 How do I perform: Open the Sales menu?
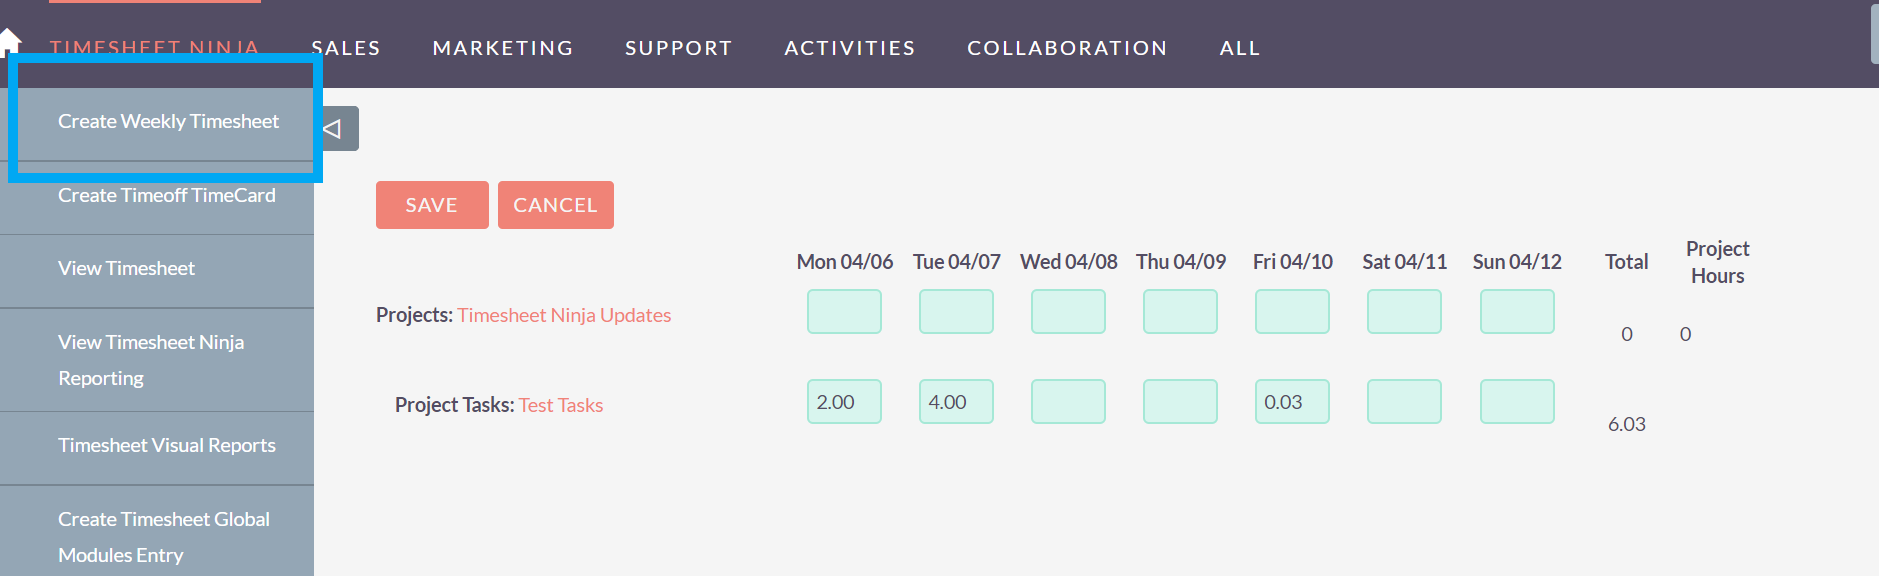tap(346, 48)
